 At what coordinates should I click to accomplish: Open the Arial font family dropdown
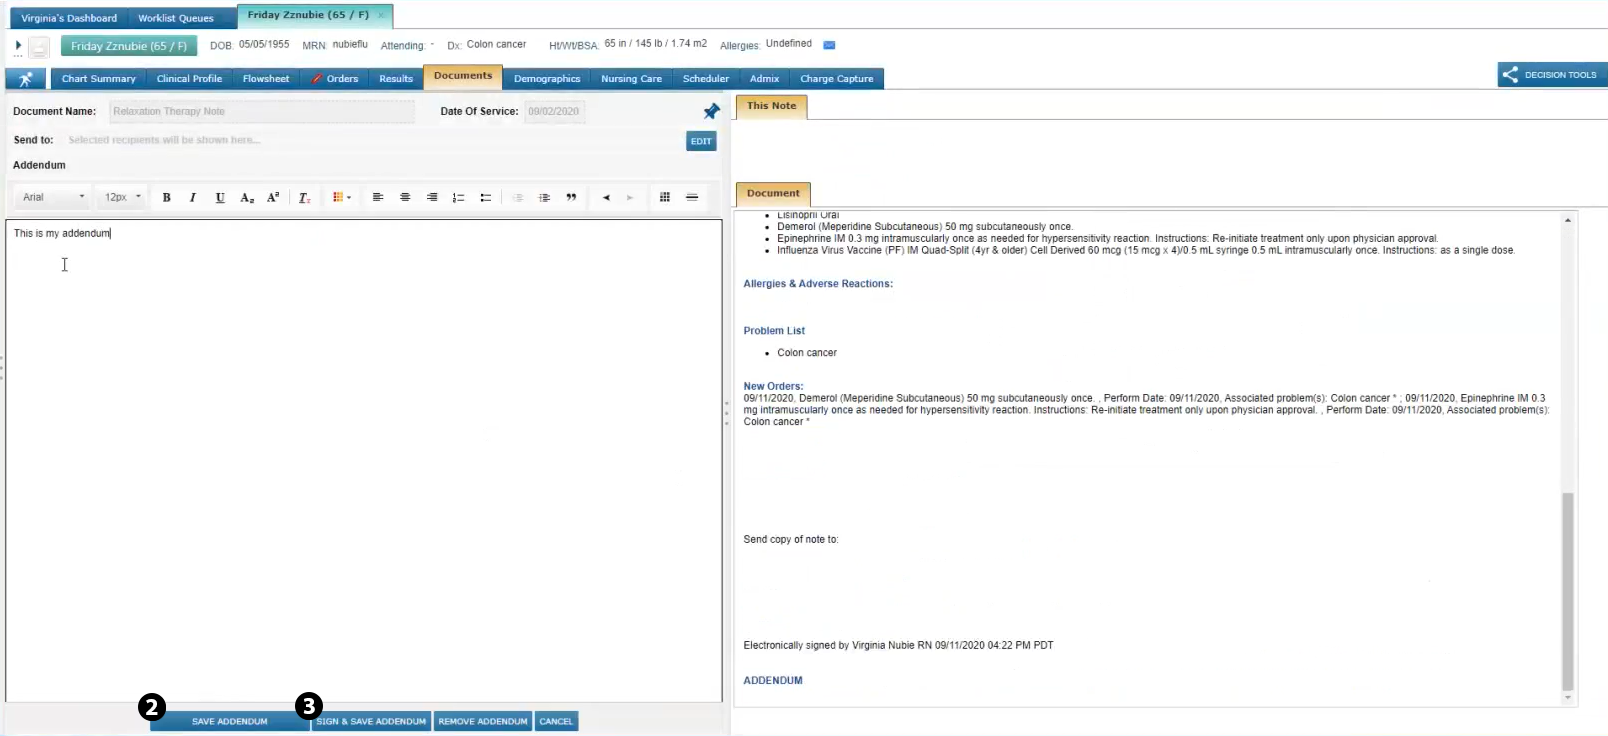53,198
